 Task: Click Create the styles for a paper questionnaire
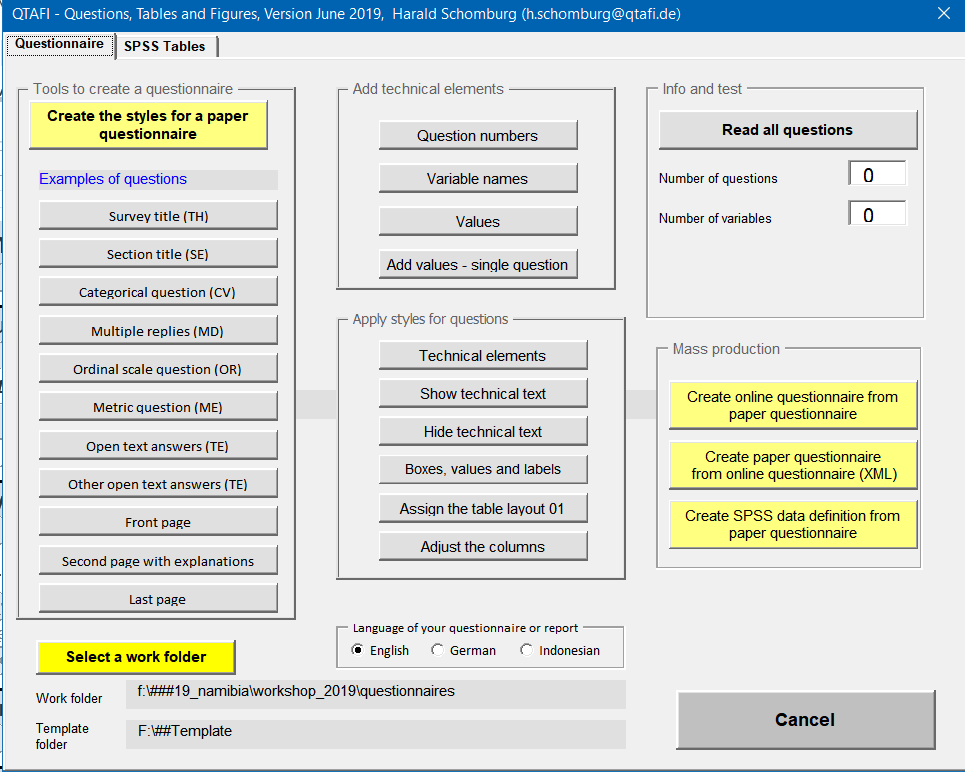point(148,125)
